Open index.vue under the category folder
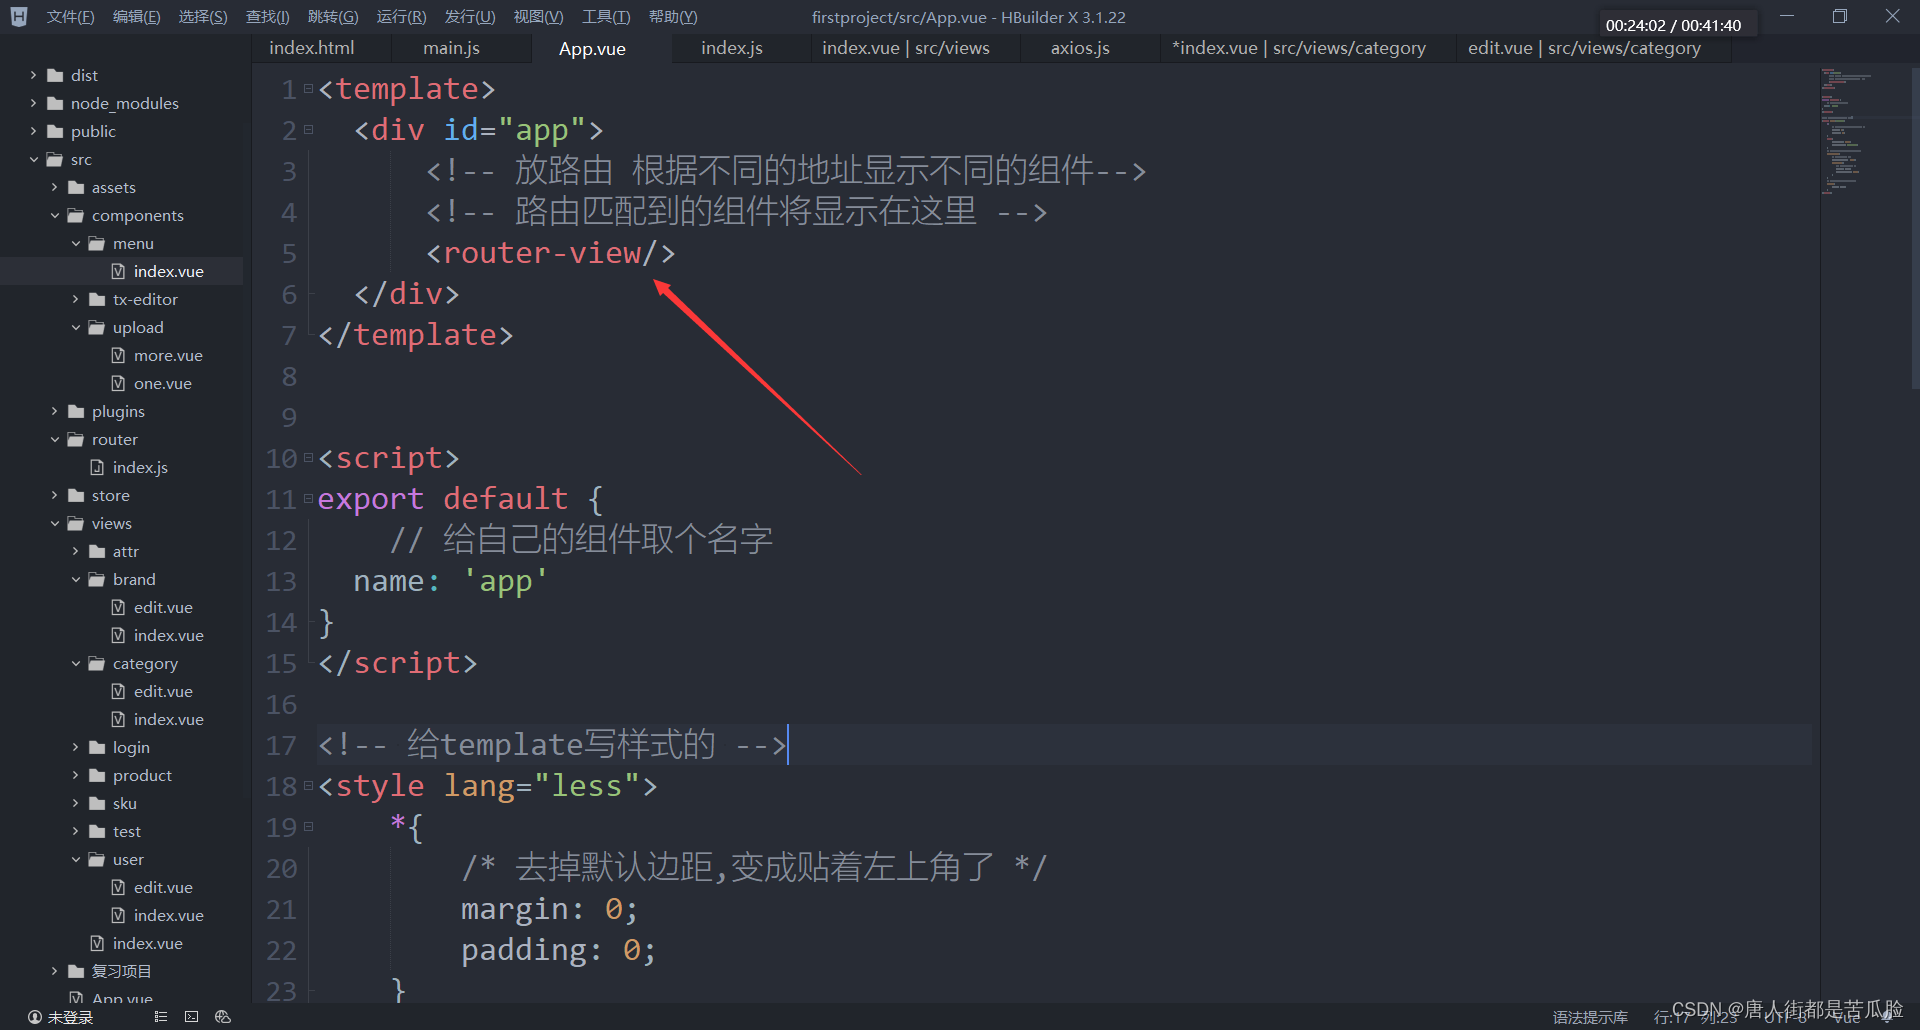Viewport: 1920px width, 1030px height. pos(168,719)
